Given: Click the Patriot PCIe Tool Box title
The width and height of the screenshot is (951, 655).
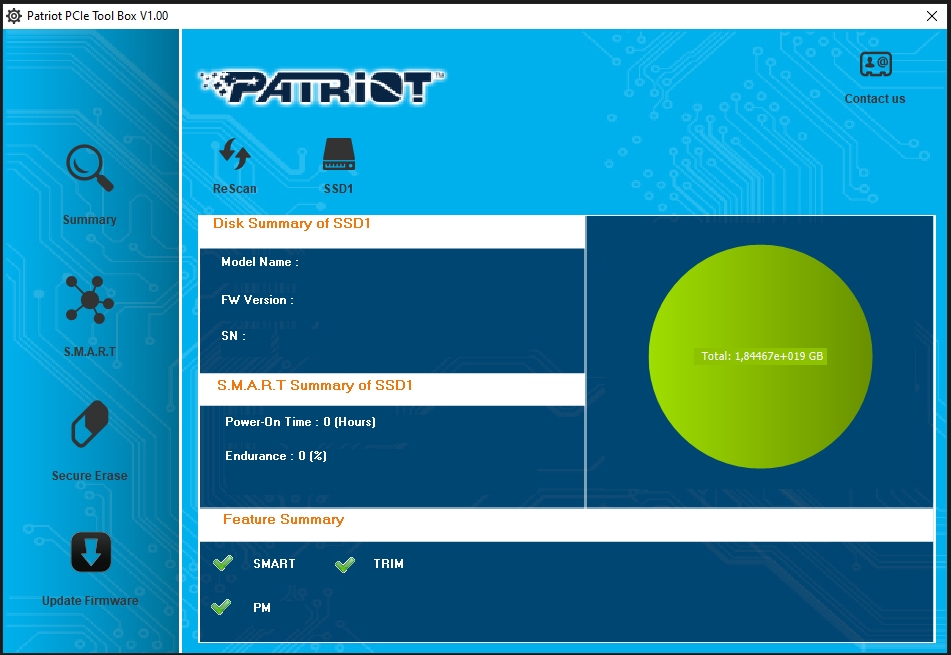Looking at the screenshot, I should 98,16.
